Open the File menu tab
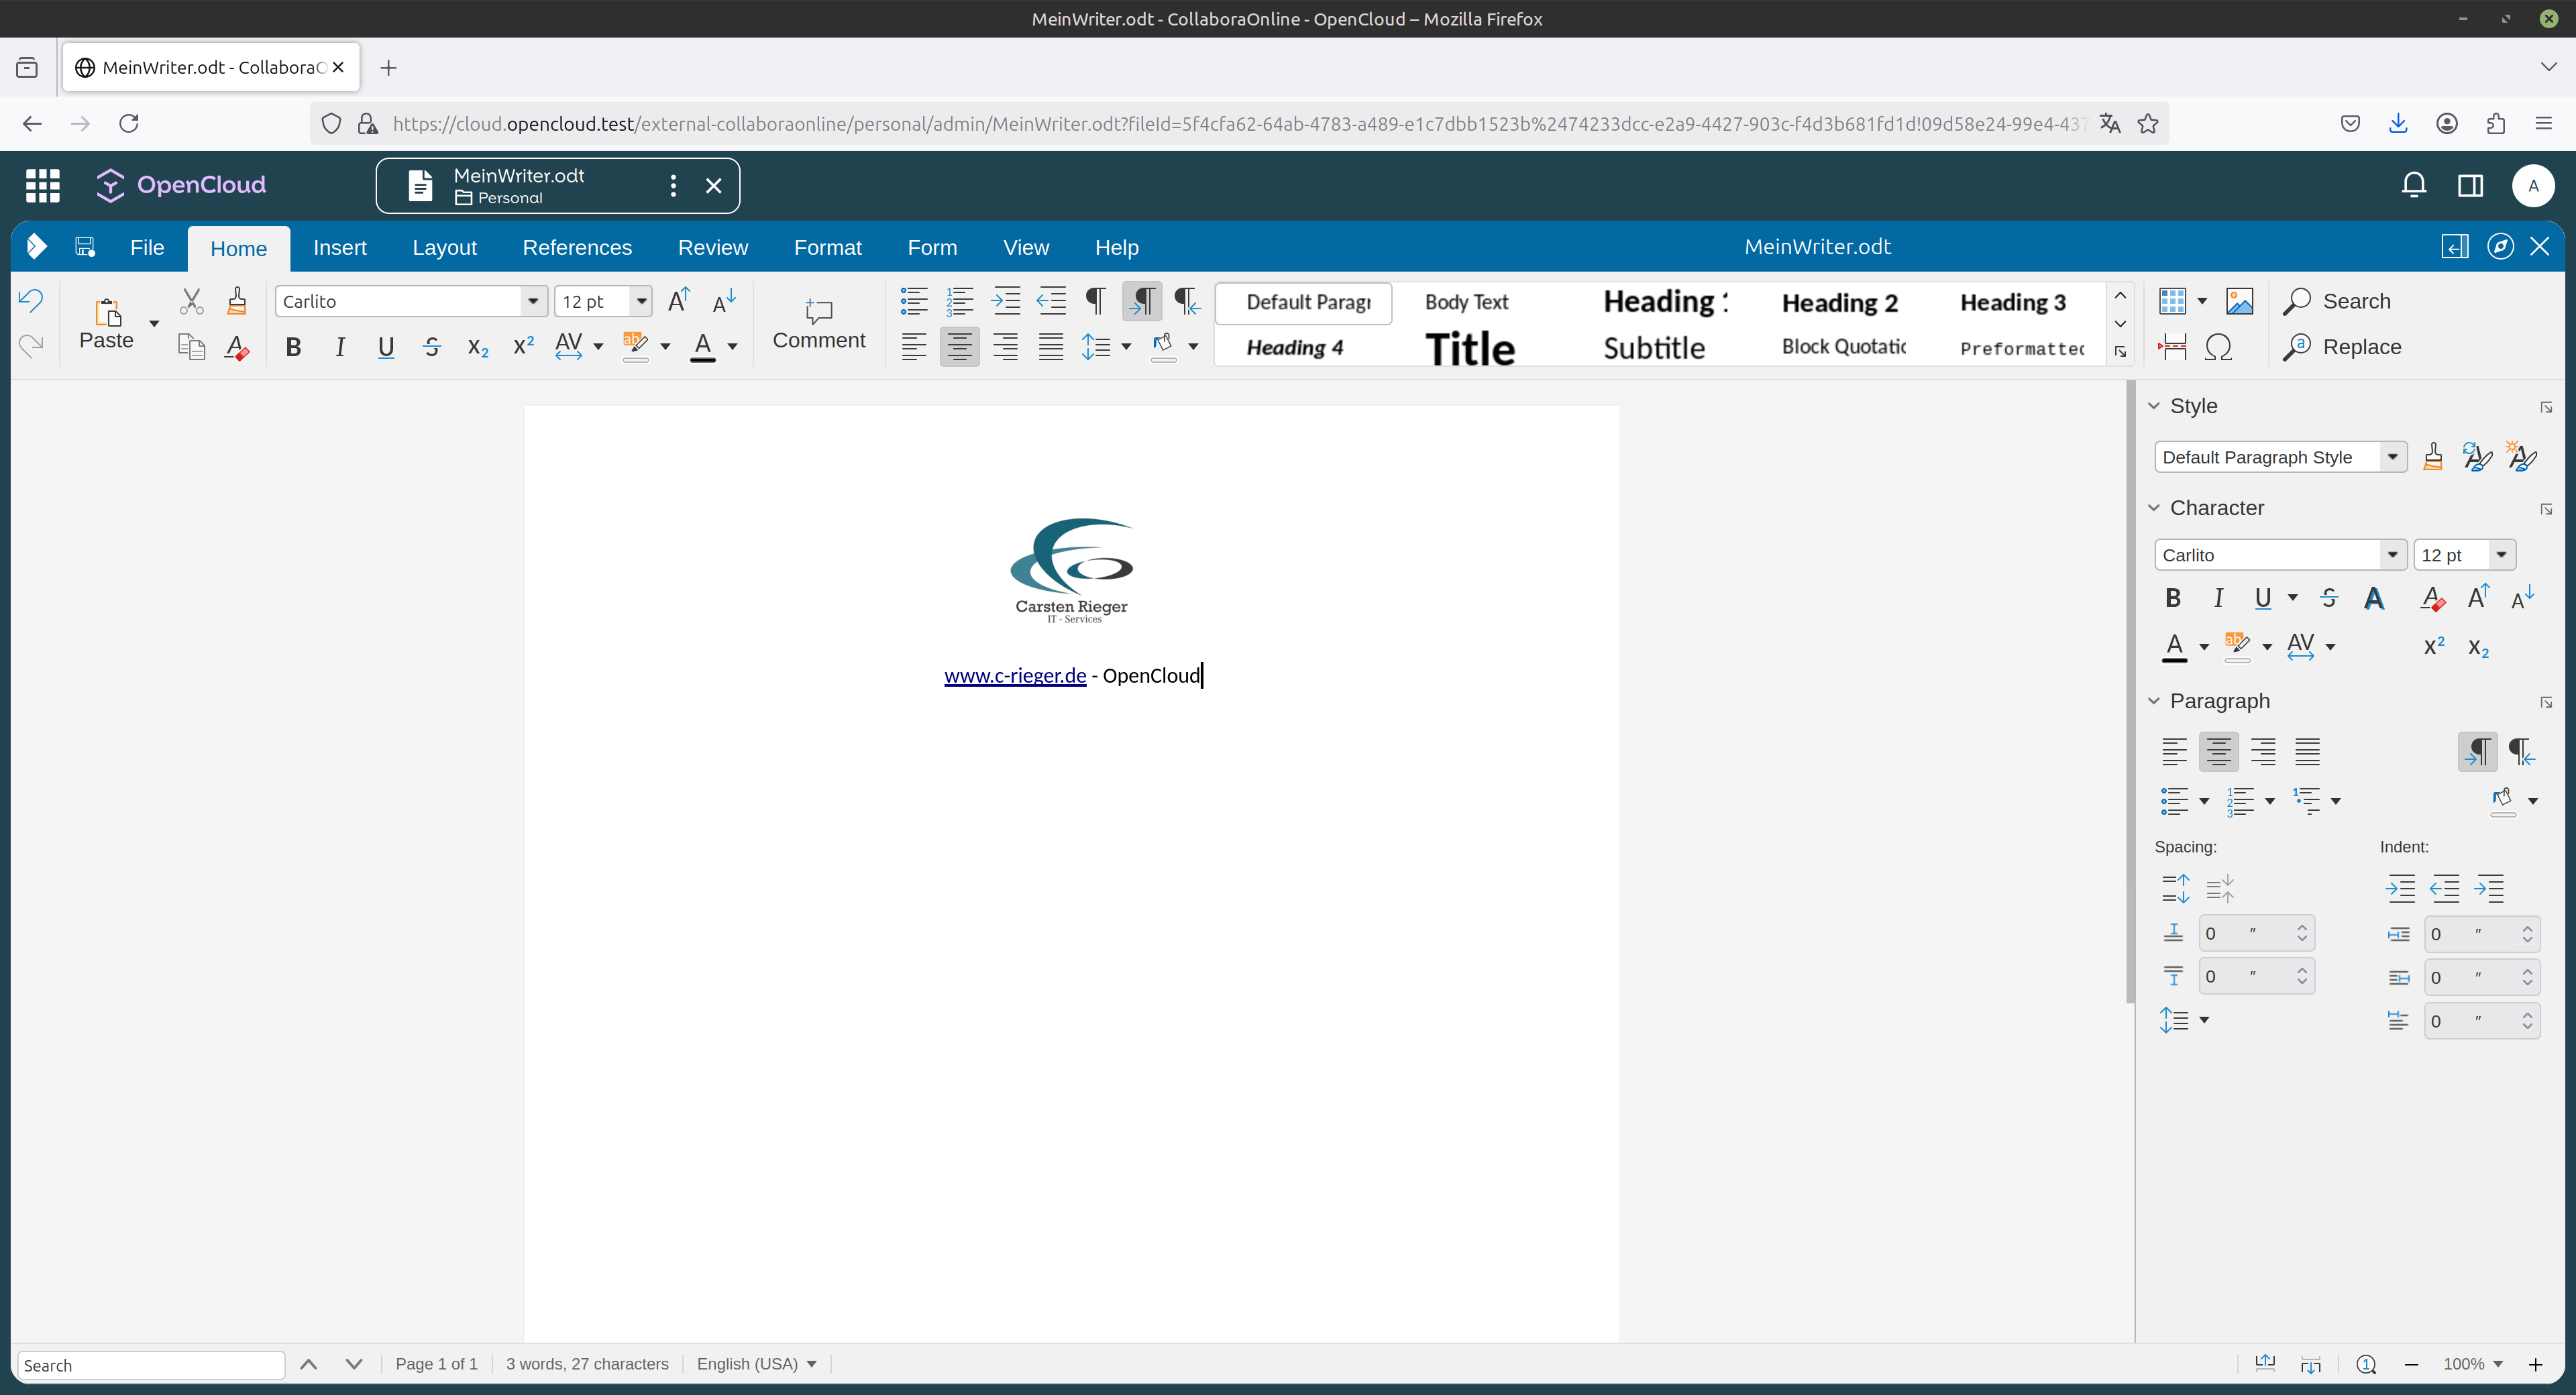The image size is (2576, 1395). coord(147,247)
